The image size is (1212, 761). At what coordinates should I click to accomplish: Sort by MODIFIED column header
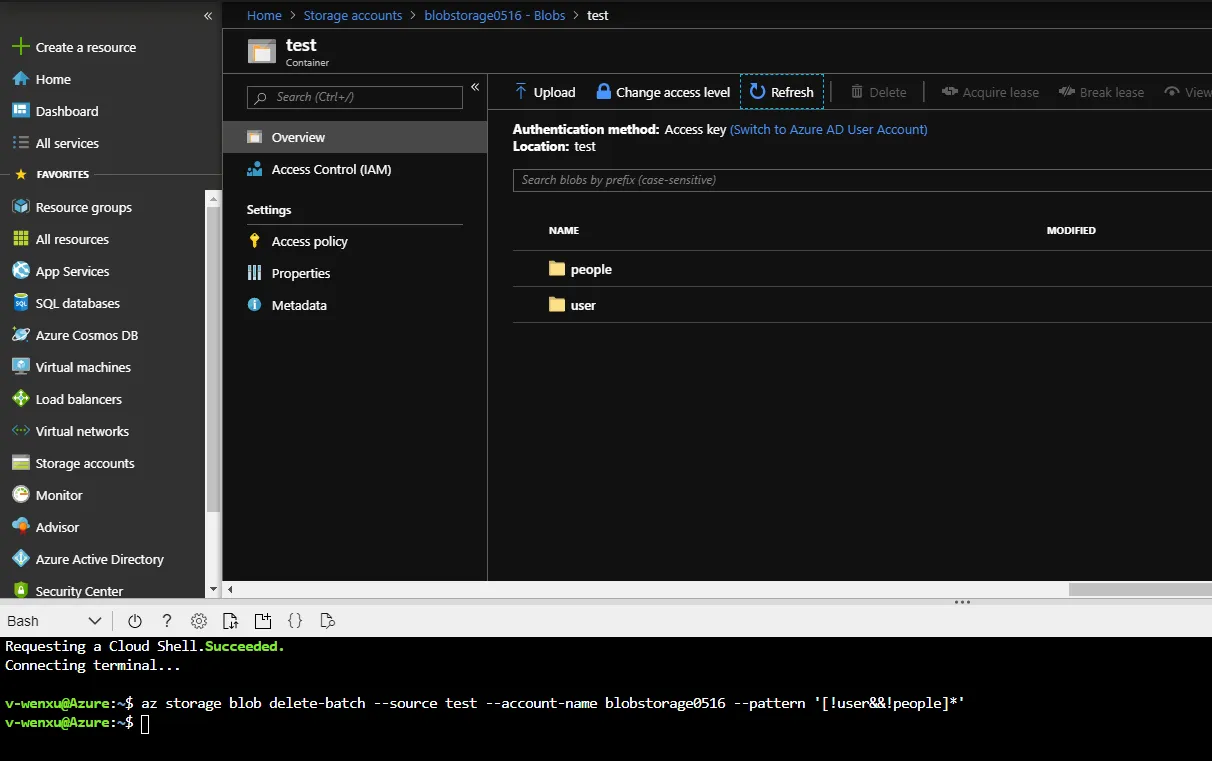(x=1071, y=230)
